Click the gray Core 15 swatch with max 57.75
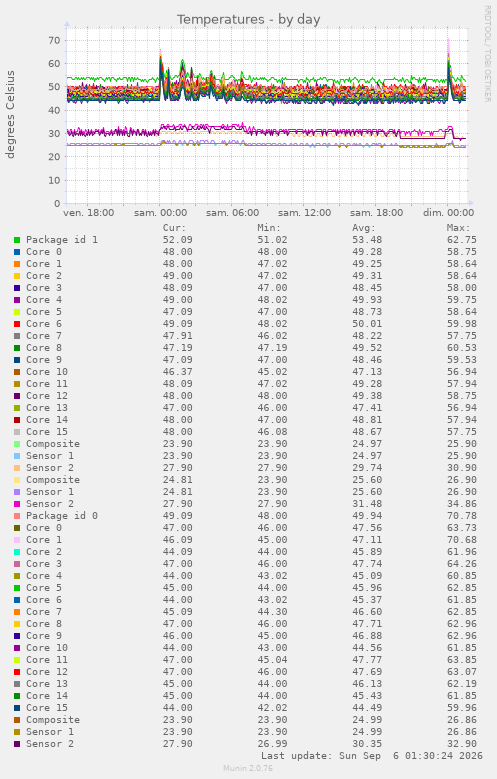 tap(17, 432)
